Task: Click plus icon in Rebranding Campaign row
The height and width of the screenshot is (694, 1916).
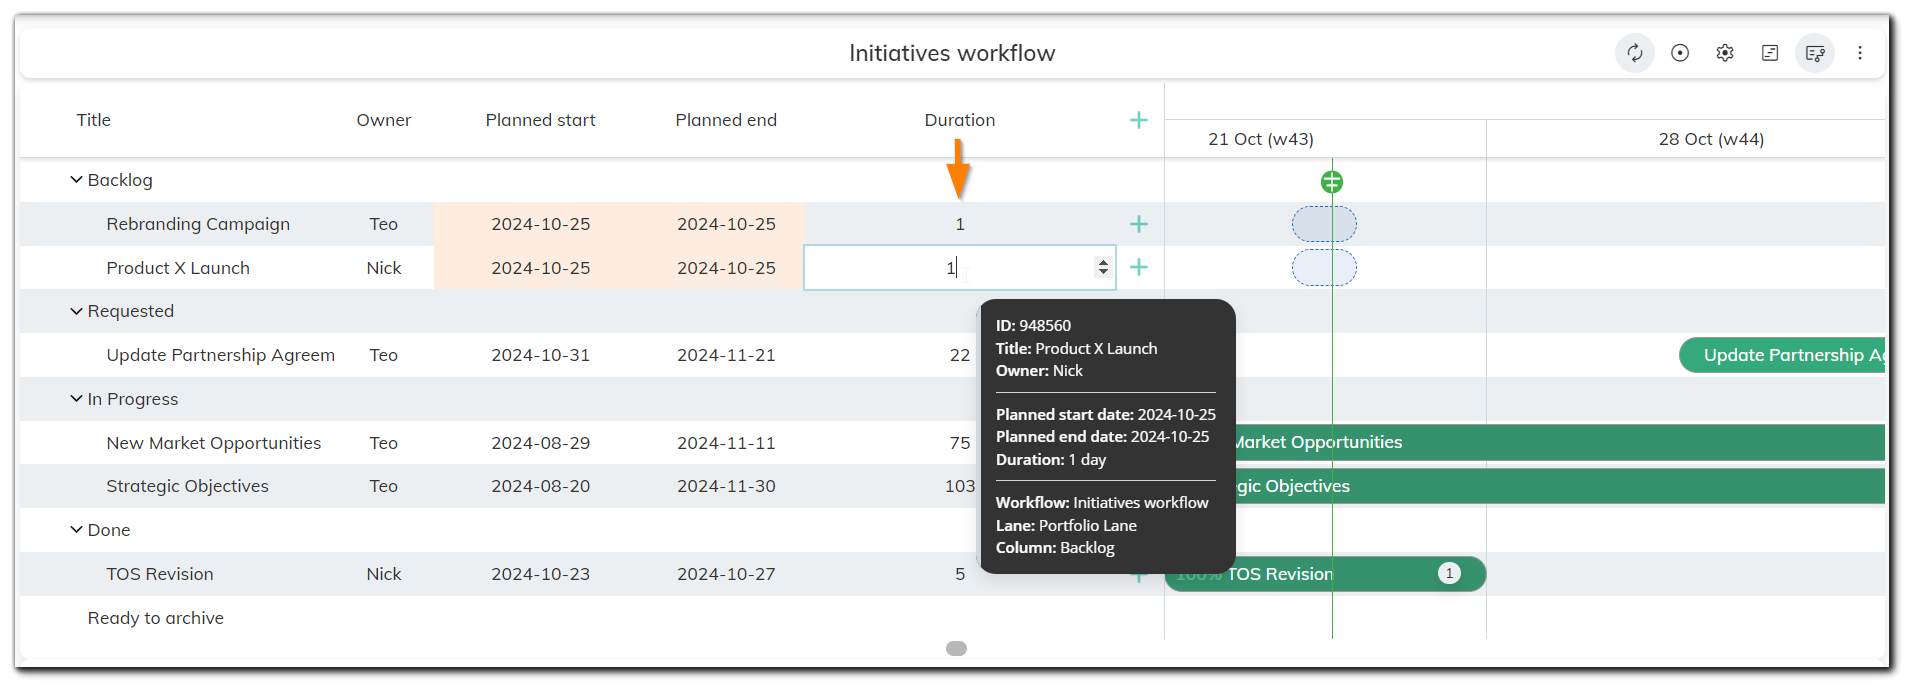Action: [1138, 224]
